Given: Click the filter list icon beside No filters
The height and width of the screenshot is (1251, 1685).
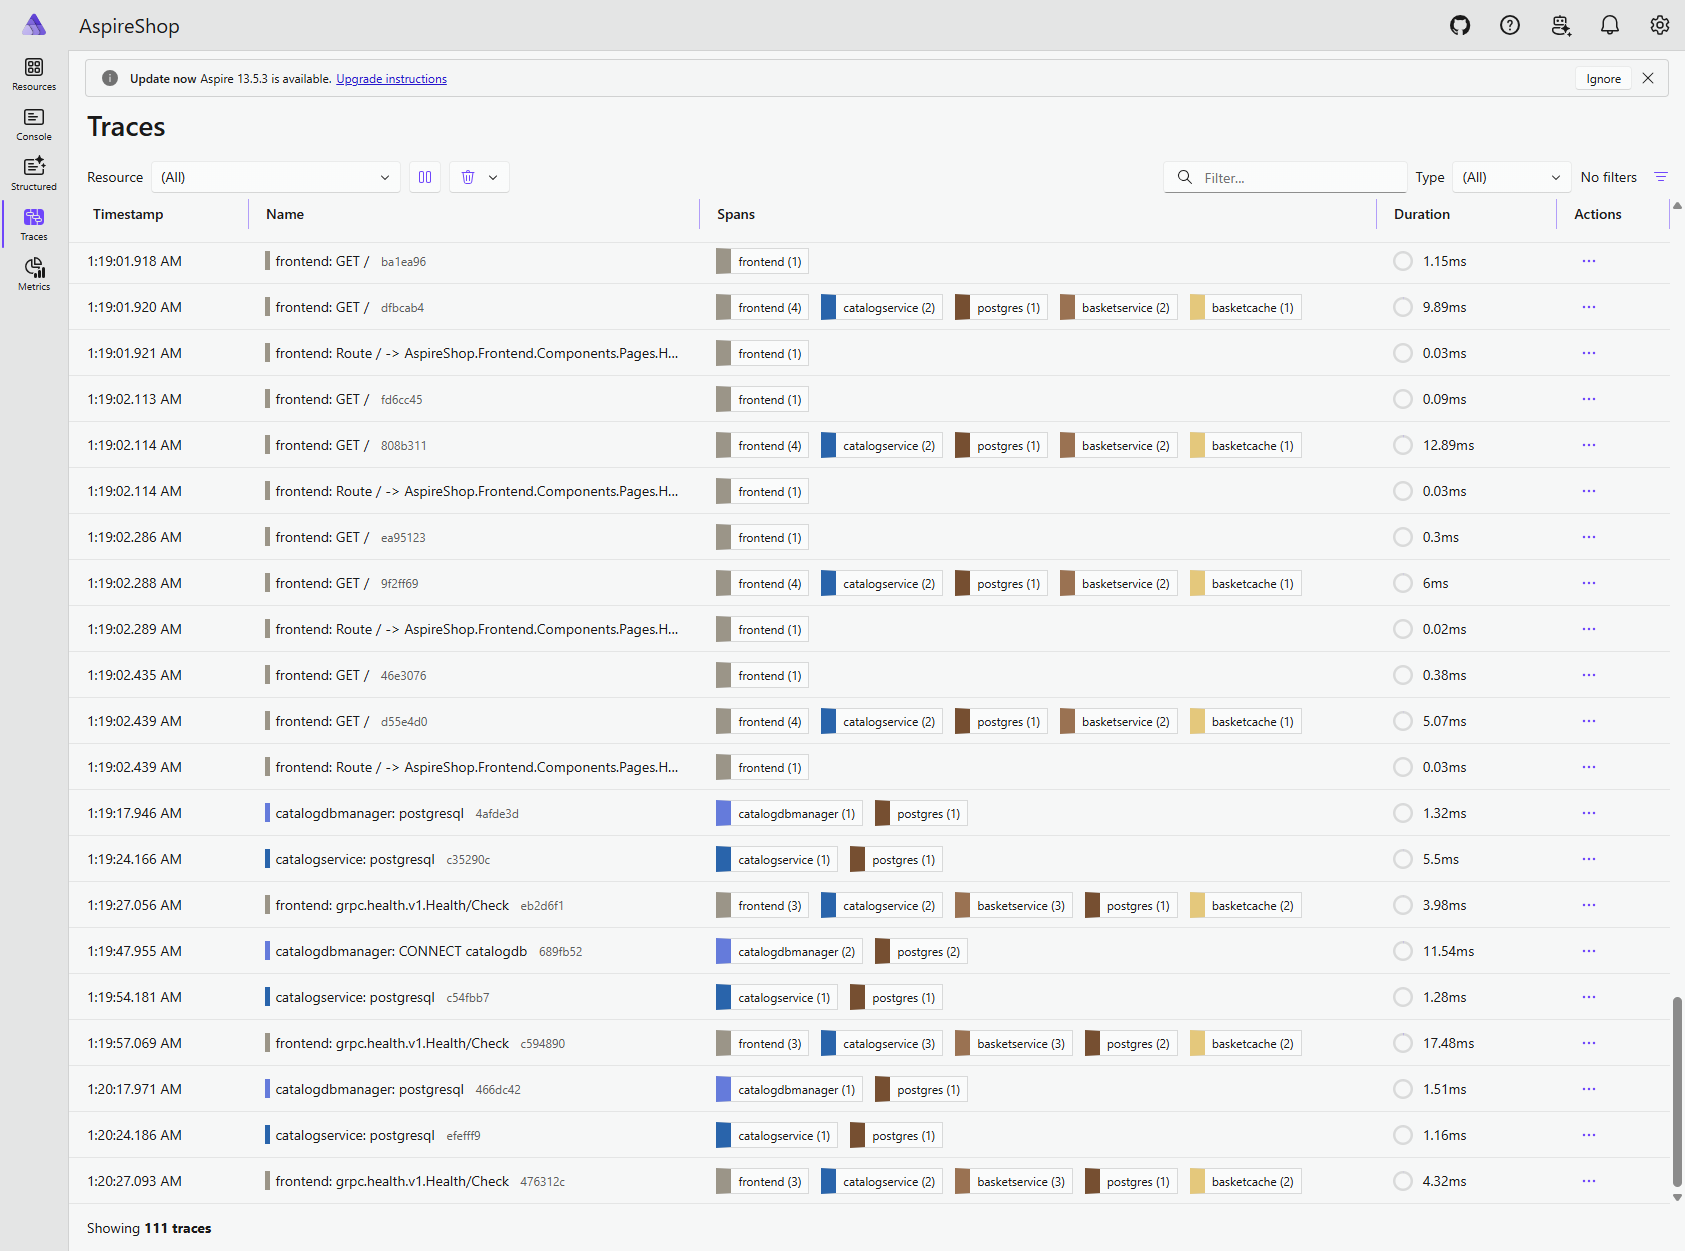Looking at the screenshot, I should tap(1661, 177).
